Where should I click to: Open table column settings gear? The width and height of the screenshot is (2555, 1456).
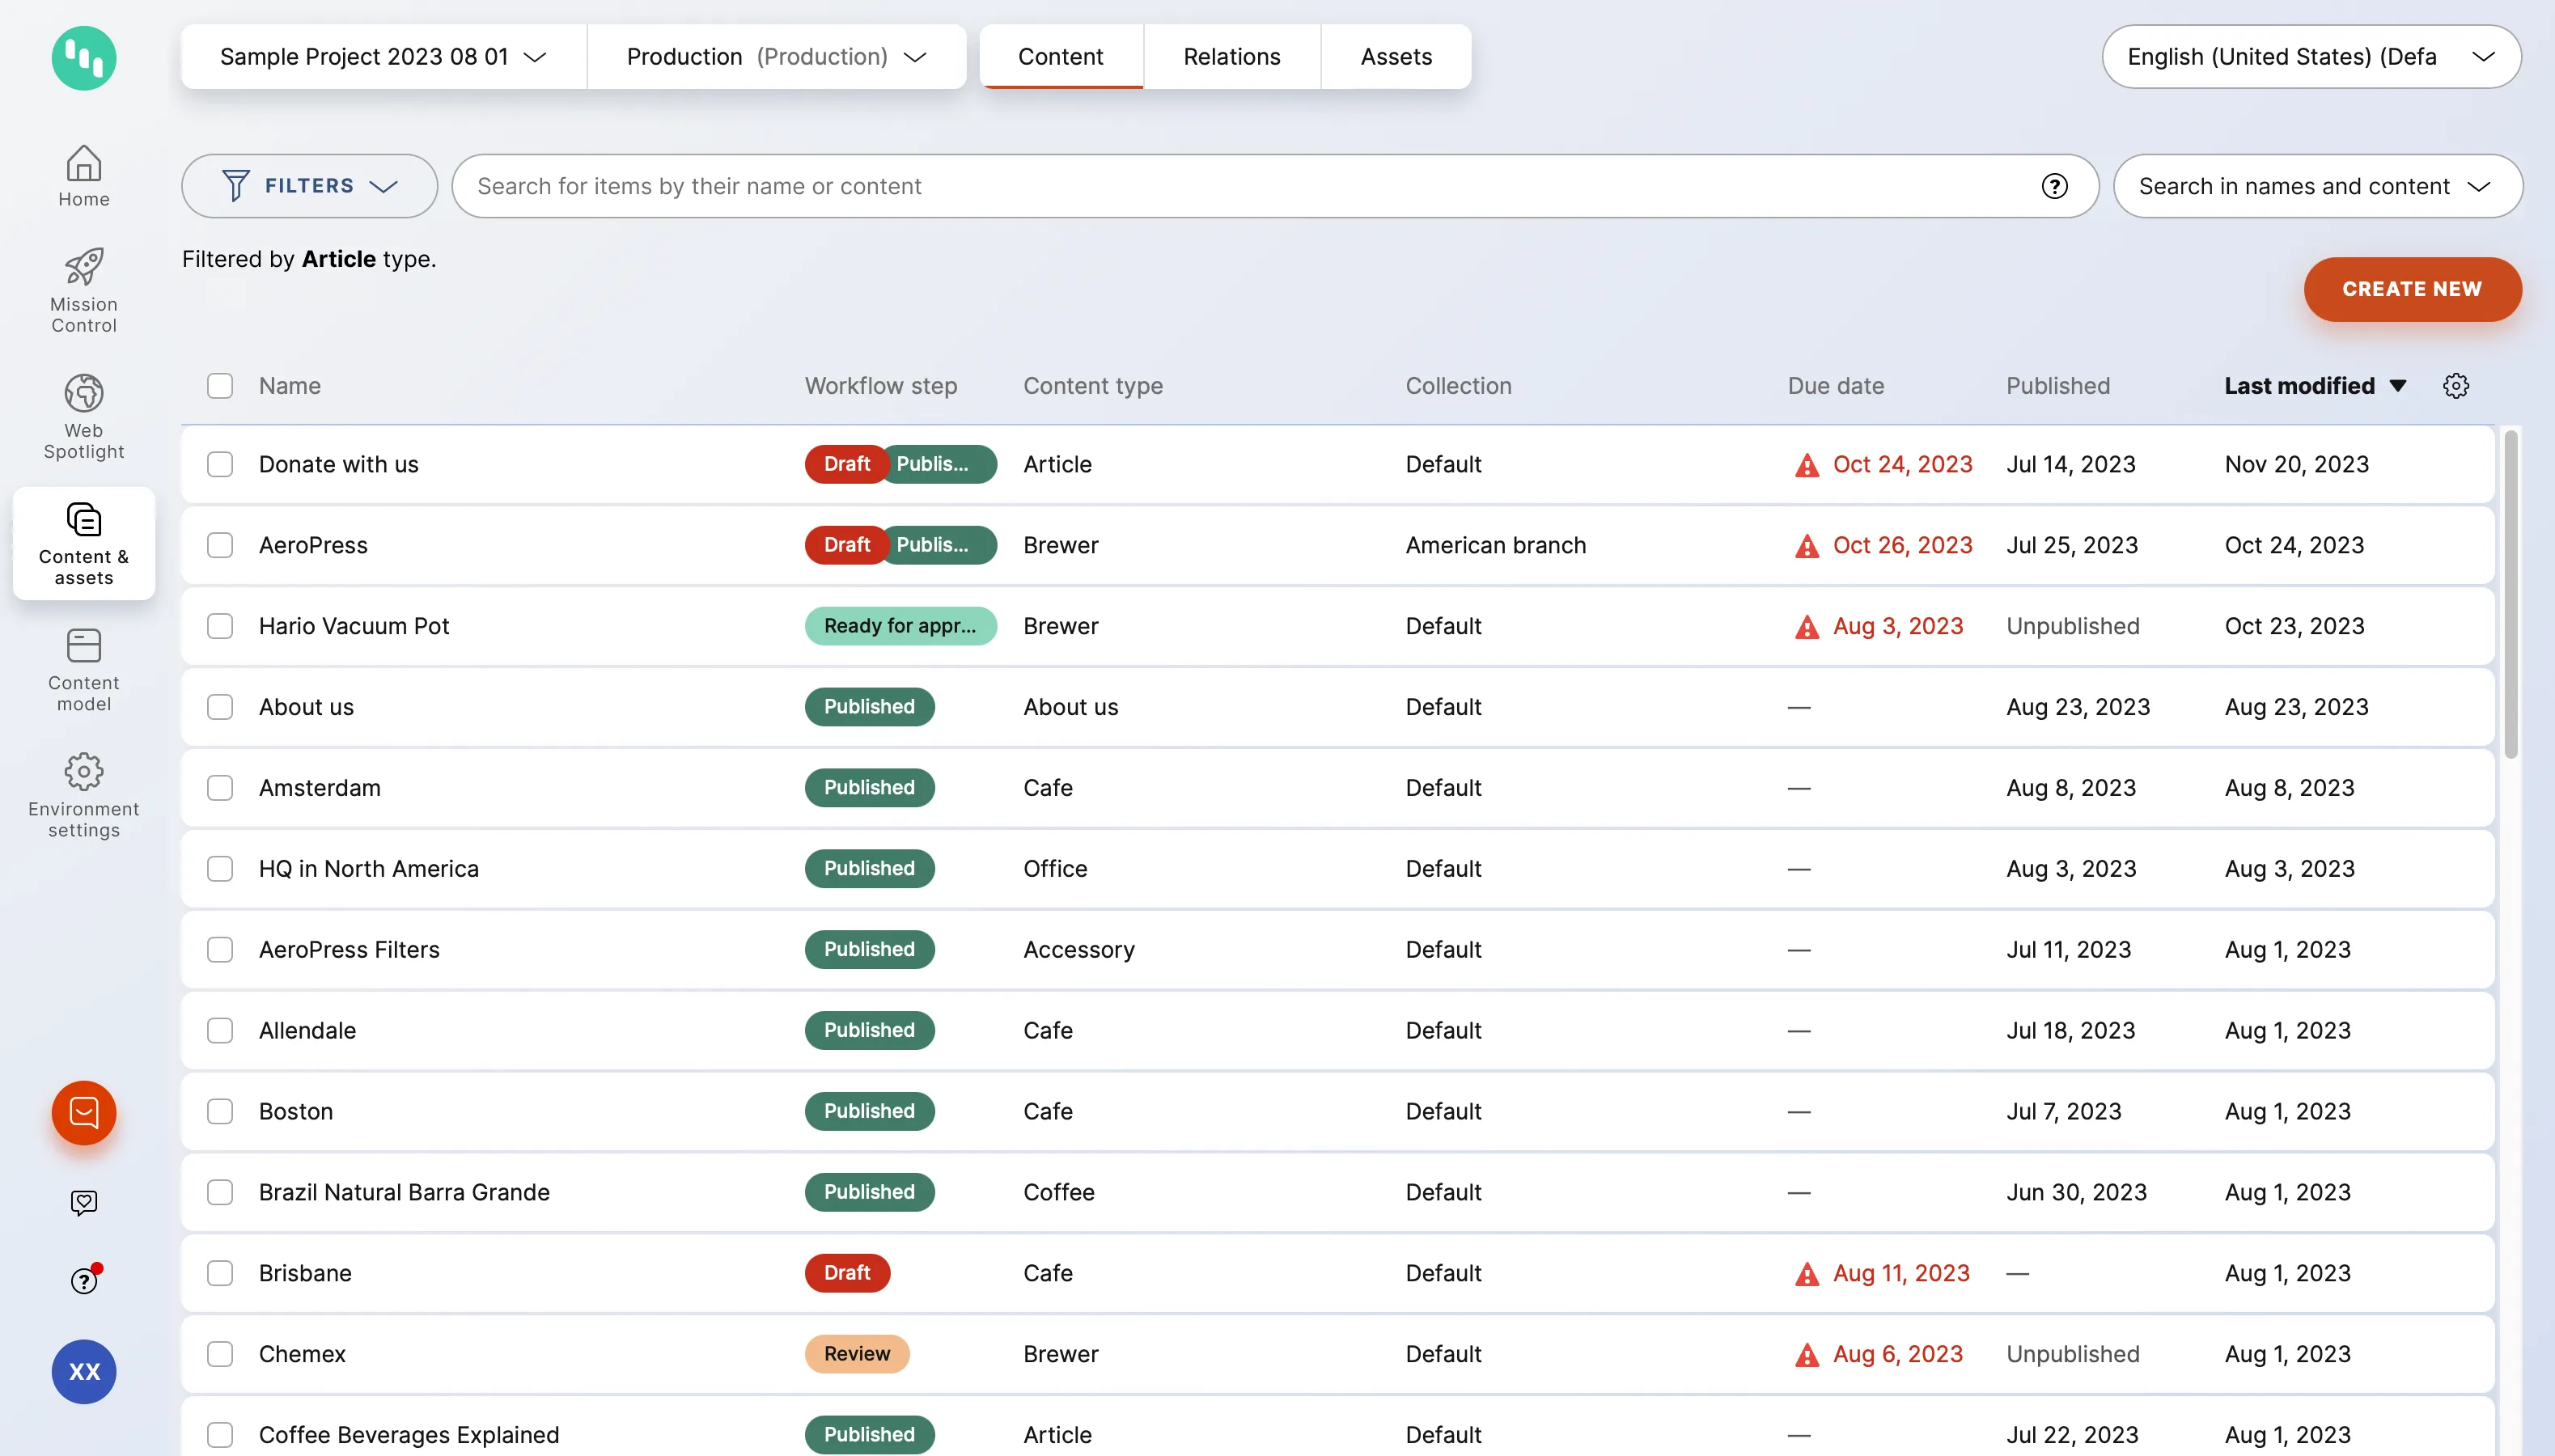coord(2456,386)
